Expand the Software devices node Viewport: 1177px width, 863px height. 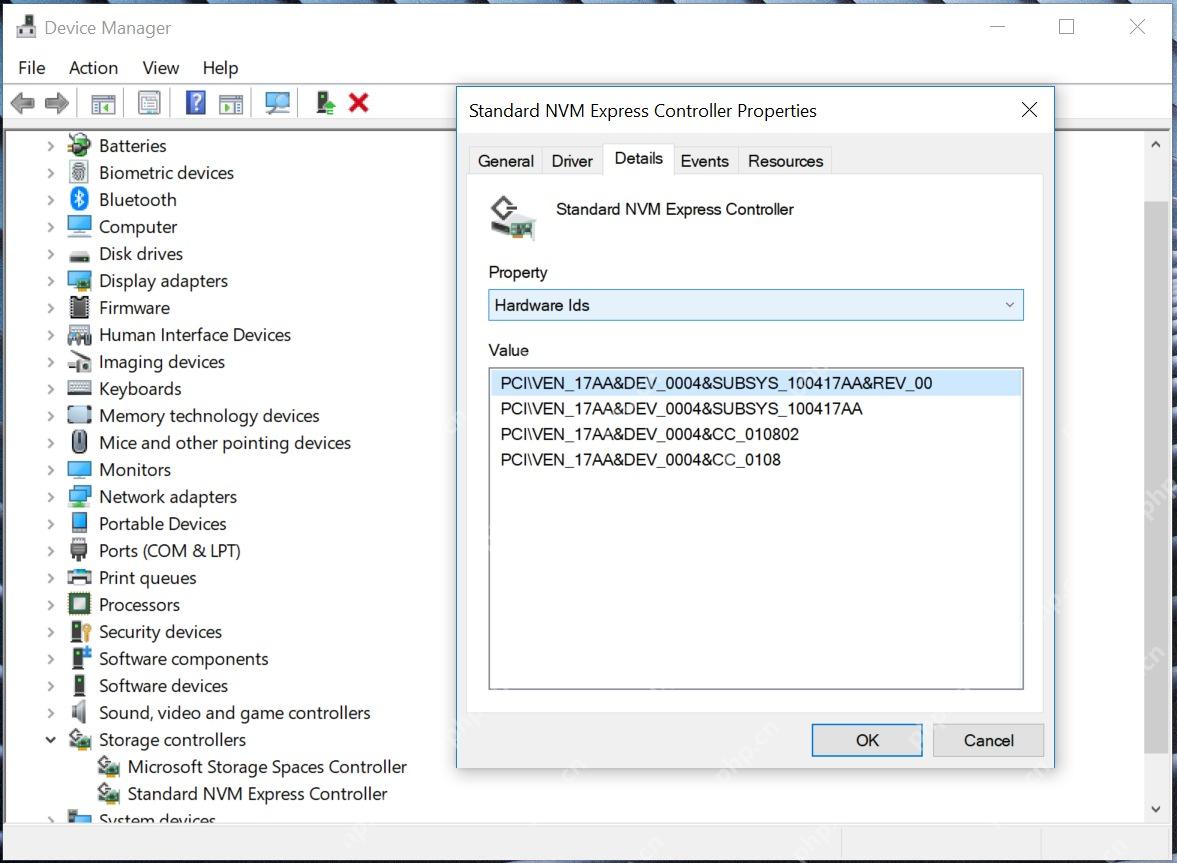[50, 686]
